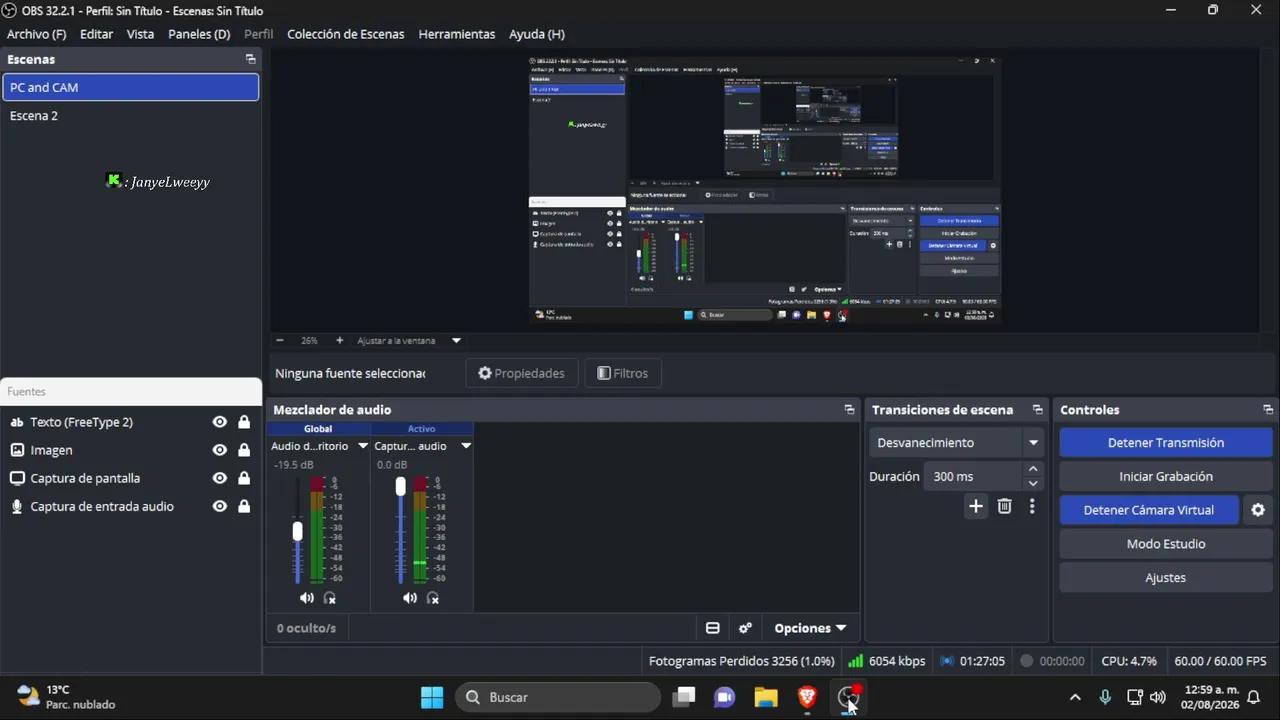
Task: Open the preview scaling Ajustar a la ventana dropdown
Action: click(x=456, y=340)
